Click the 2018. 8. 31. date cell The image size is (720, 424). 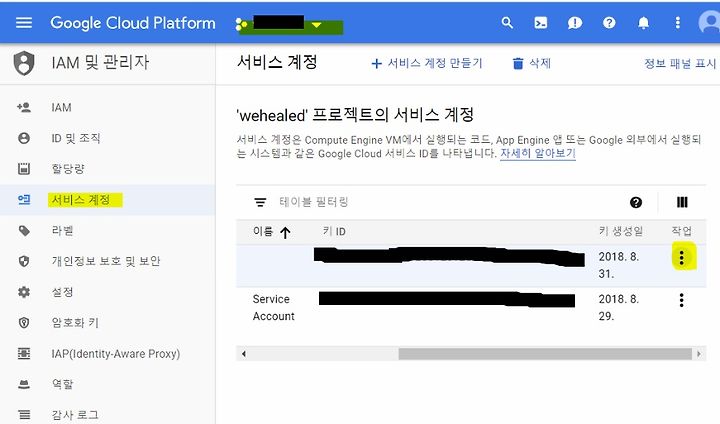[619, 265]
